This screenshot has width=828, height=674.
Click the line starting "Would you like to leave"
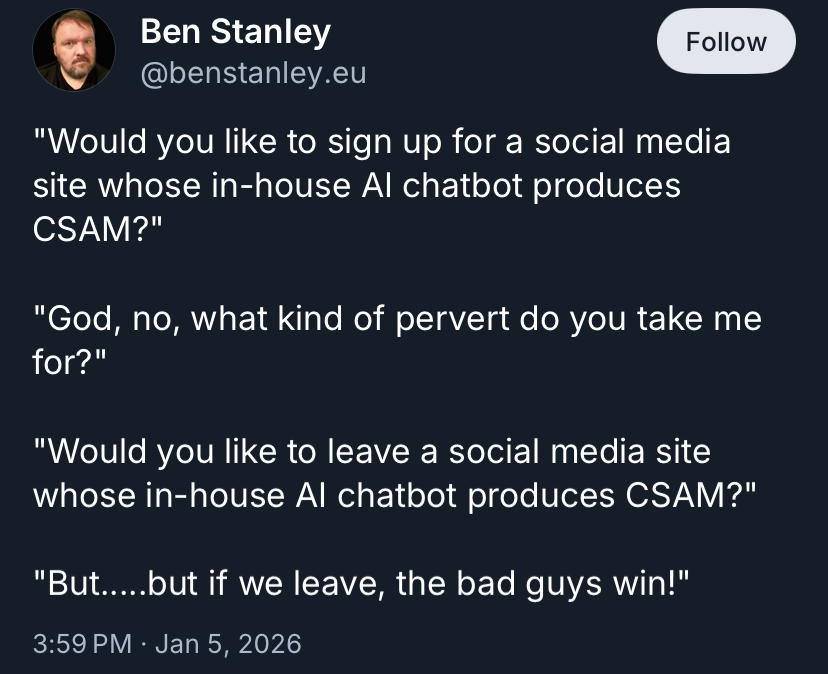tap(372, 451)
